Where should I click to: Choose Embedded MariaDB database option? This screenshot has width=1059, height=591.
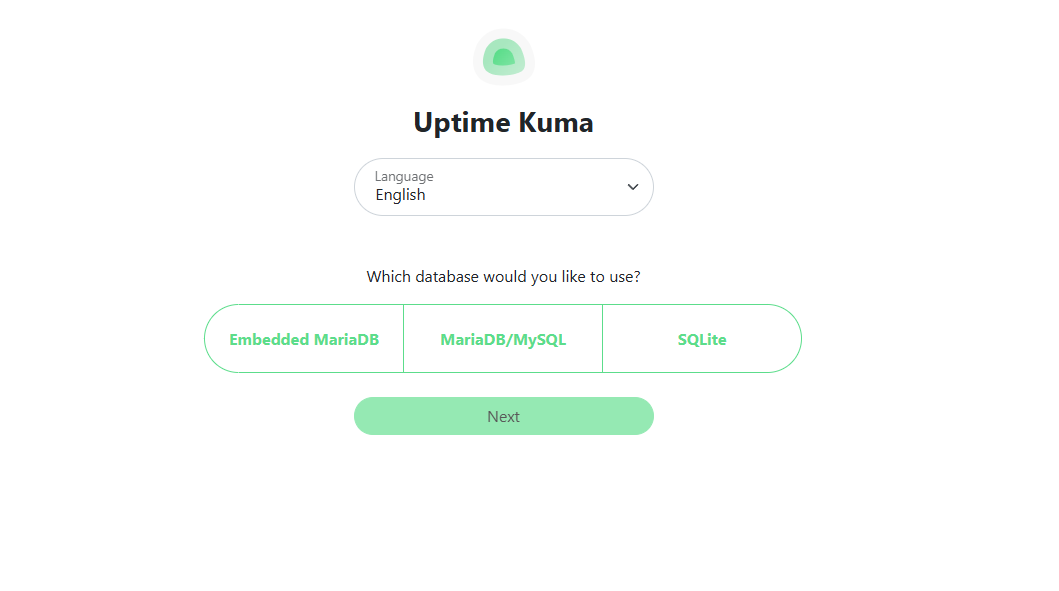304,339
